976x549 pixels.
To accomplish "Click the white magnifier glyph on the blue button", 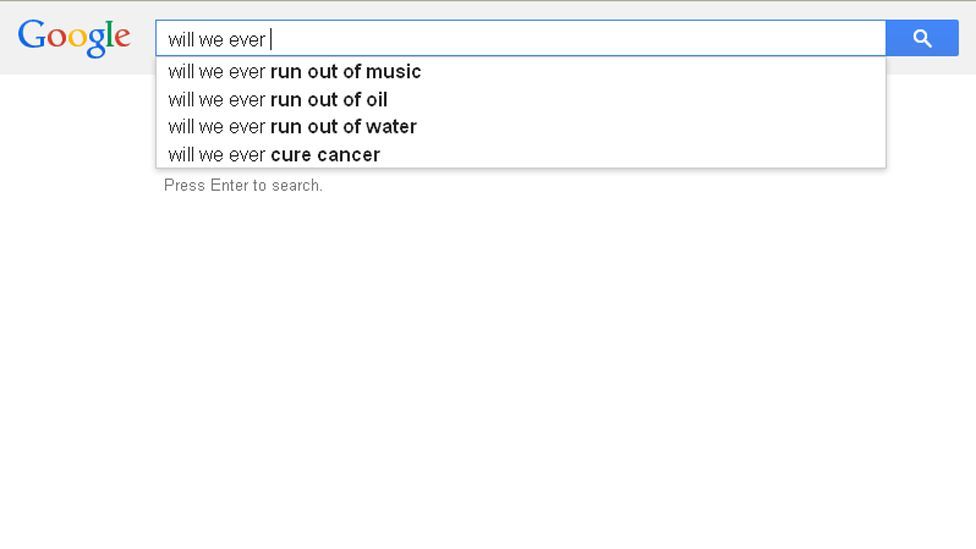I will (922, 39).
